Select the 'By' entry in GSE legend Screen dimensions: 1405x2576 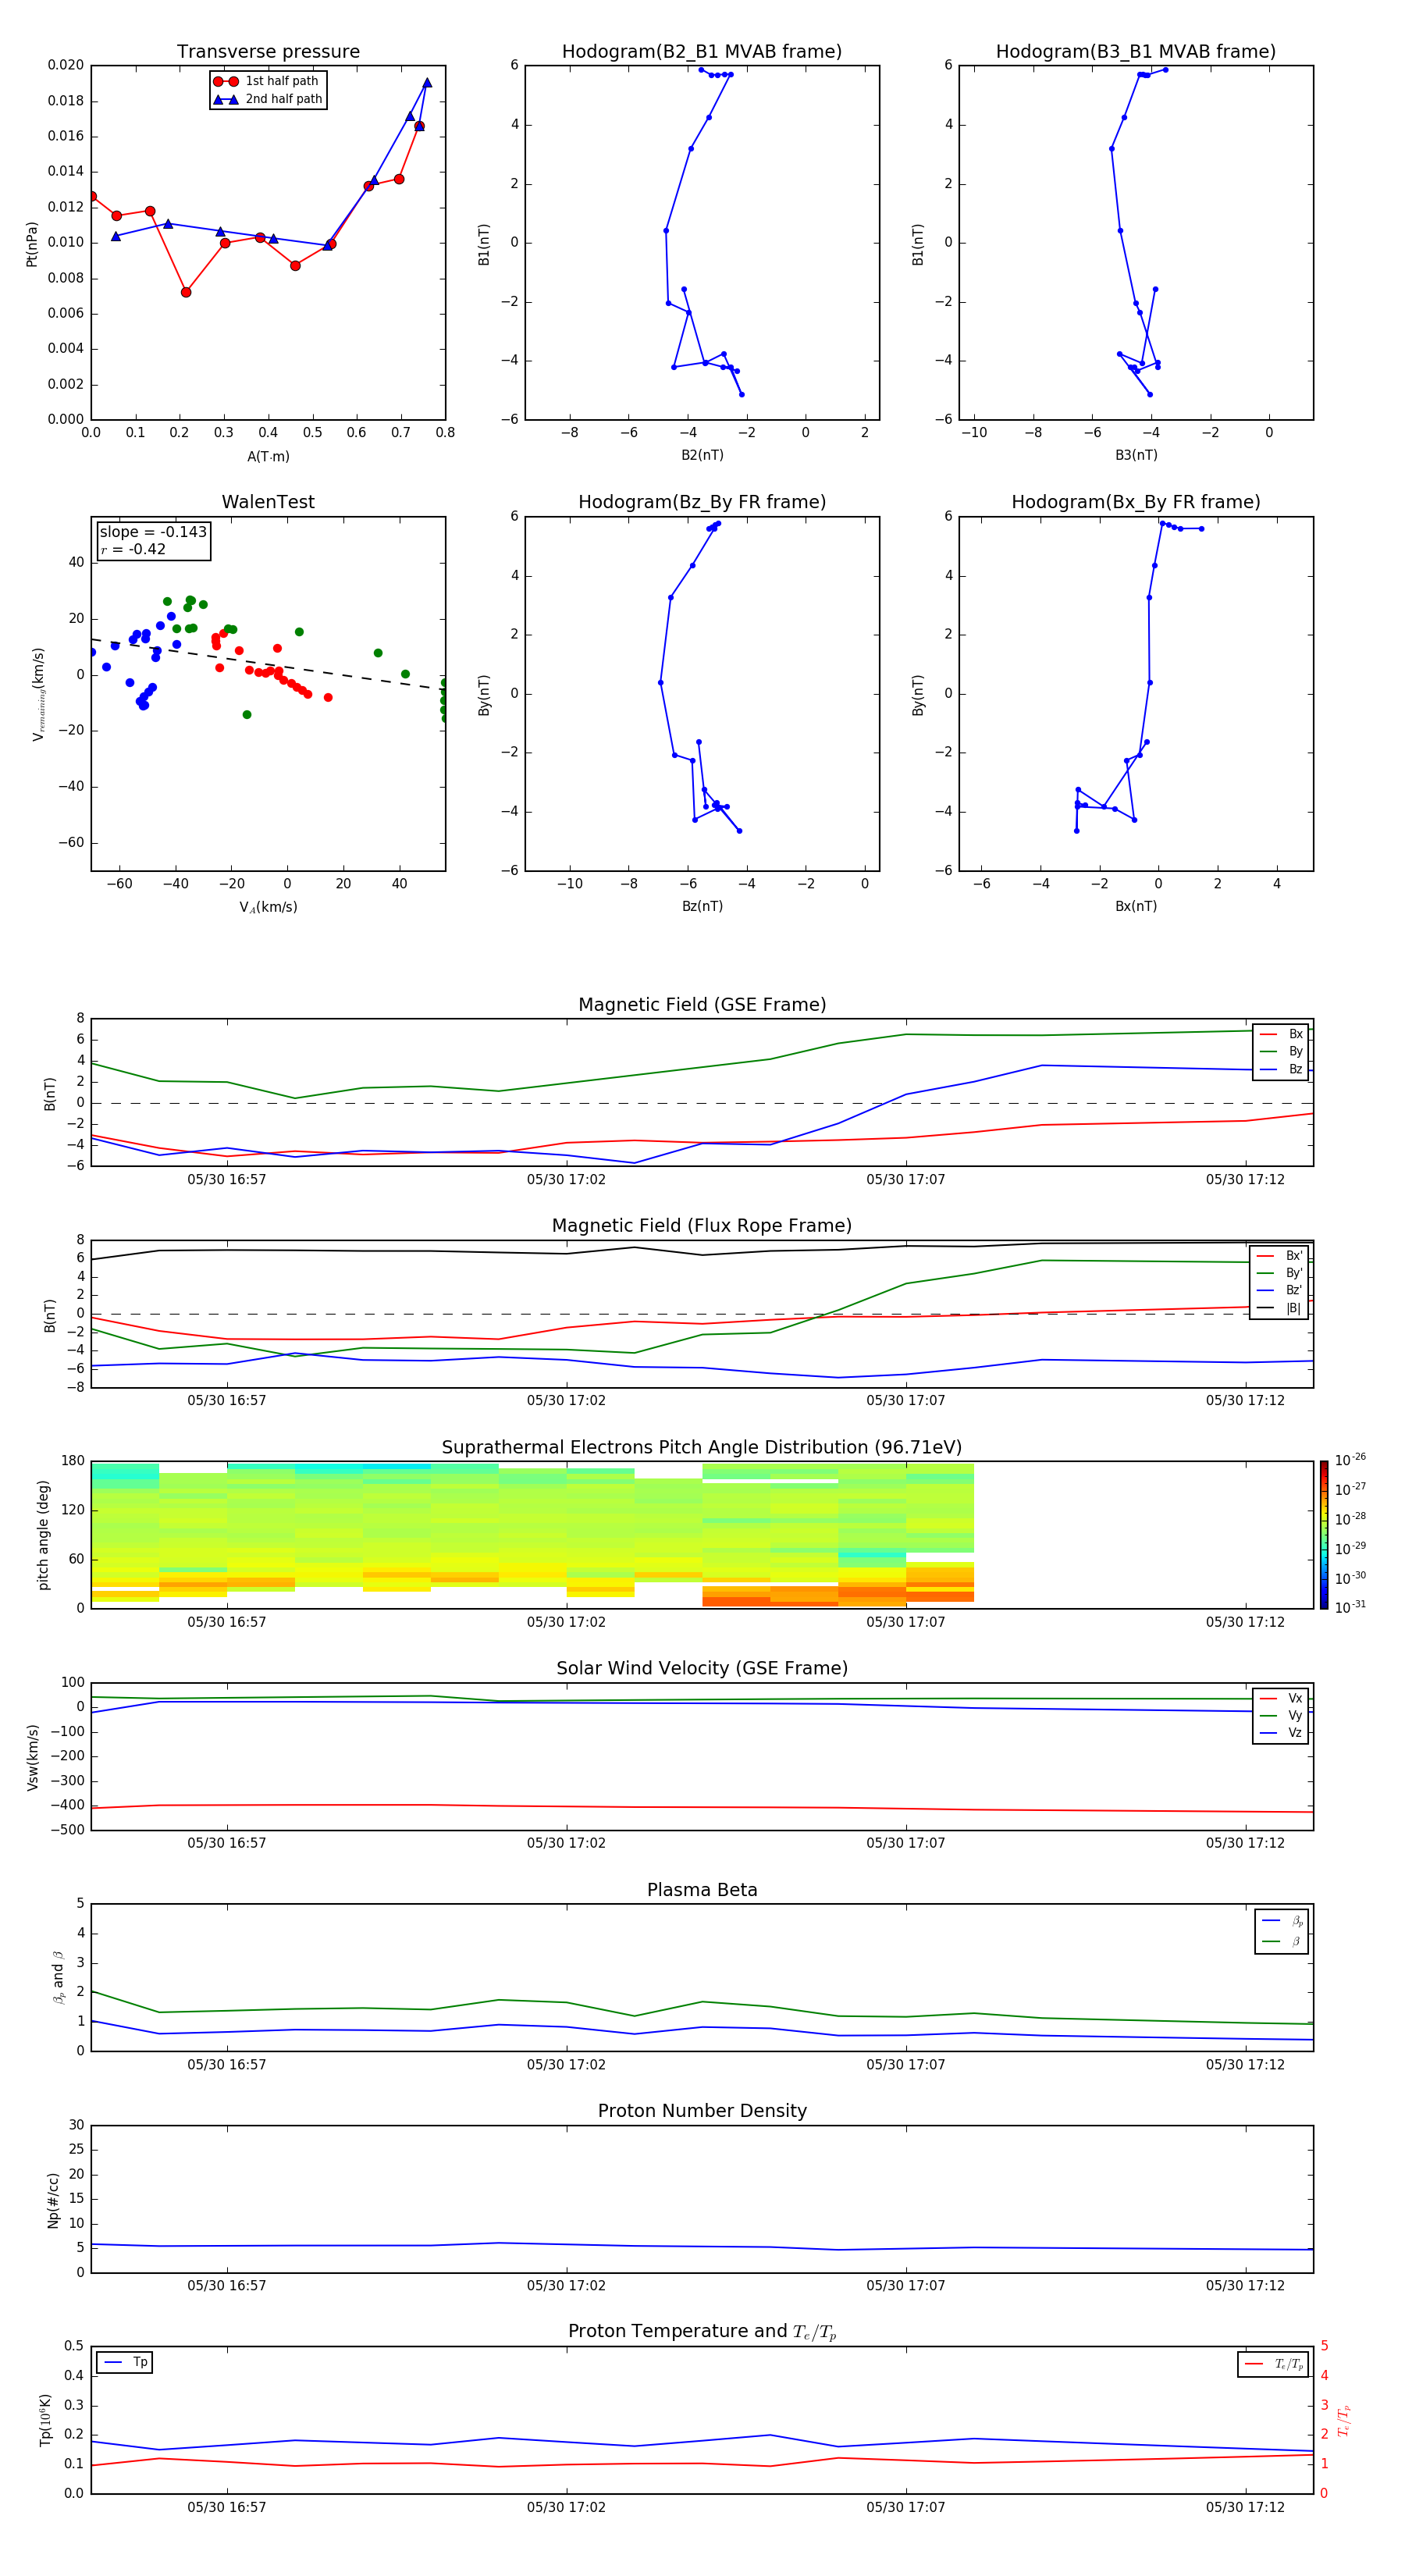tap(1281, 1051)
